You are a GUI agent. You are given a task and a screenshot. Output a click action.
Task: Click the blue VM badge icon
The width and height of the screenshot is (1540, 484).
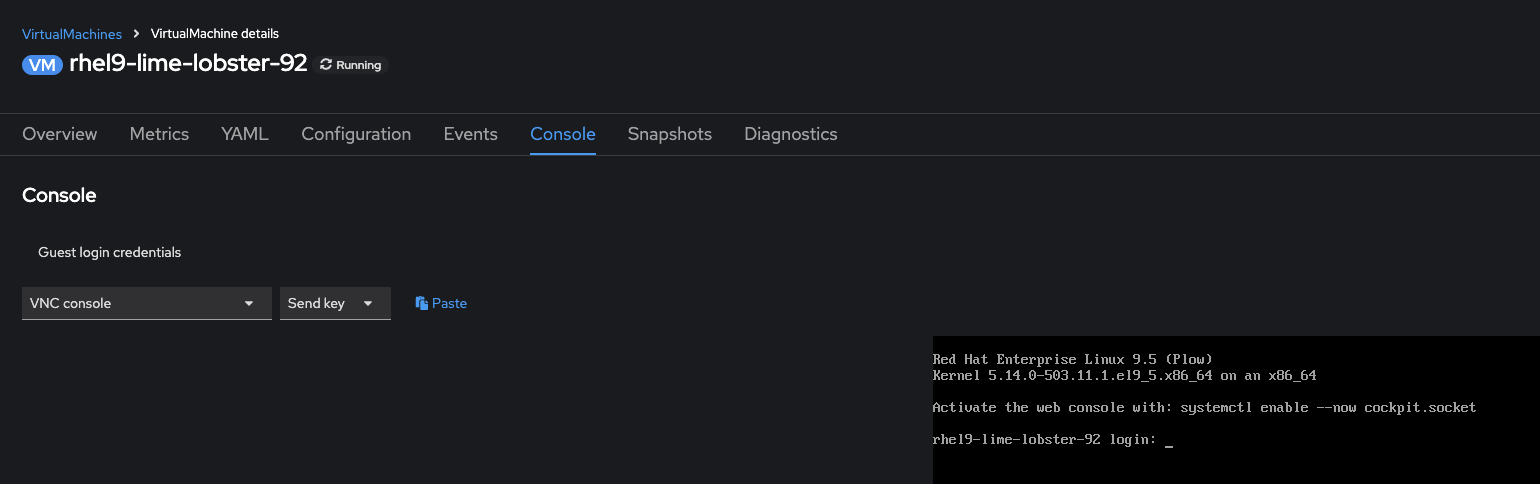click(x=42, y=65)
